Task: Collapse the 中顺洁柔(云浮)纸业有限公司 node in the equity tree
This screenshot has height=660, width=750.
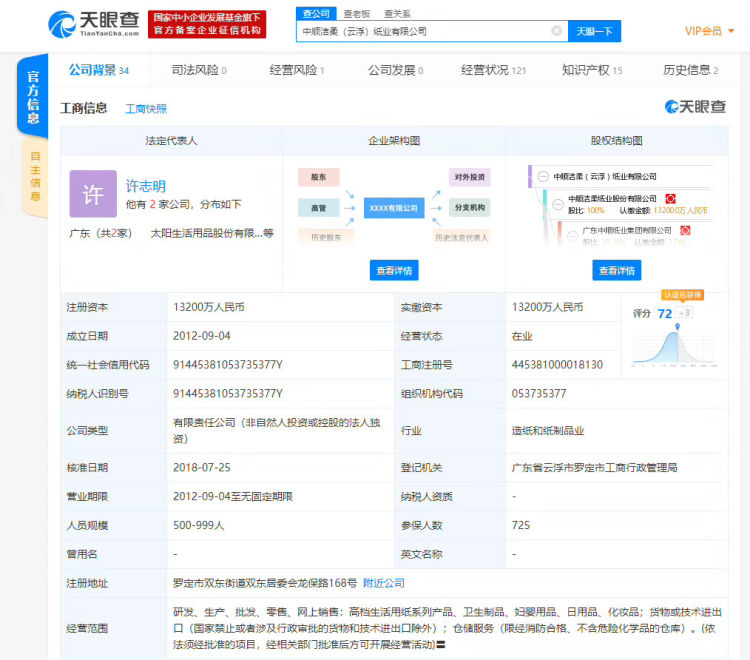Action: pos(543,176)
